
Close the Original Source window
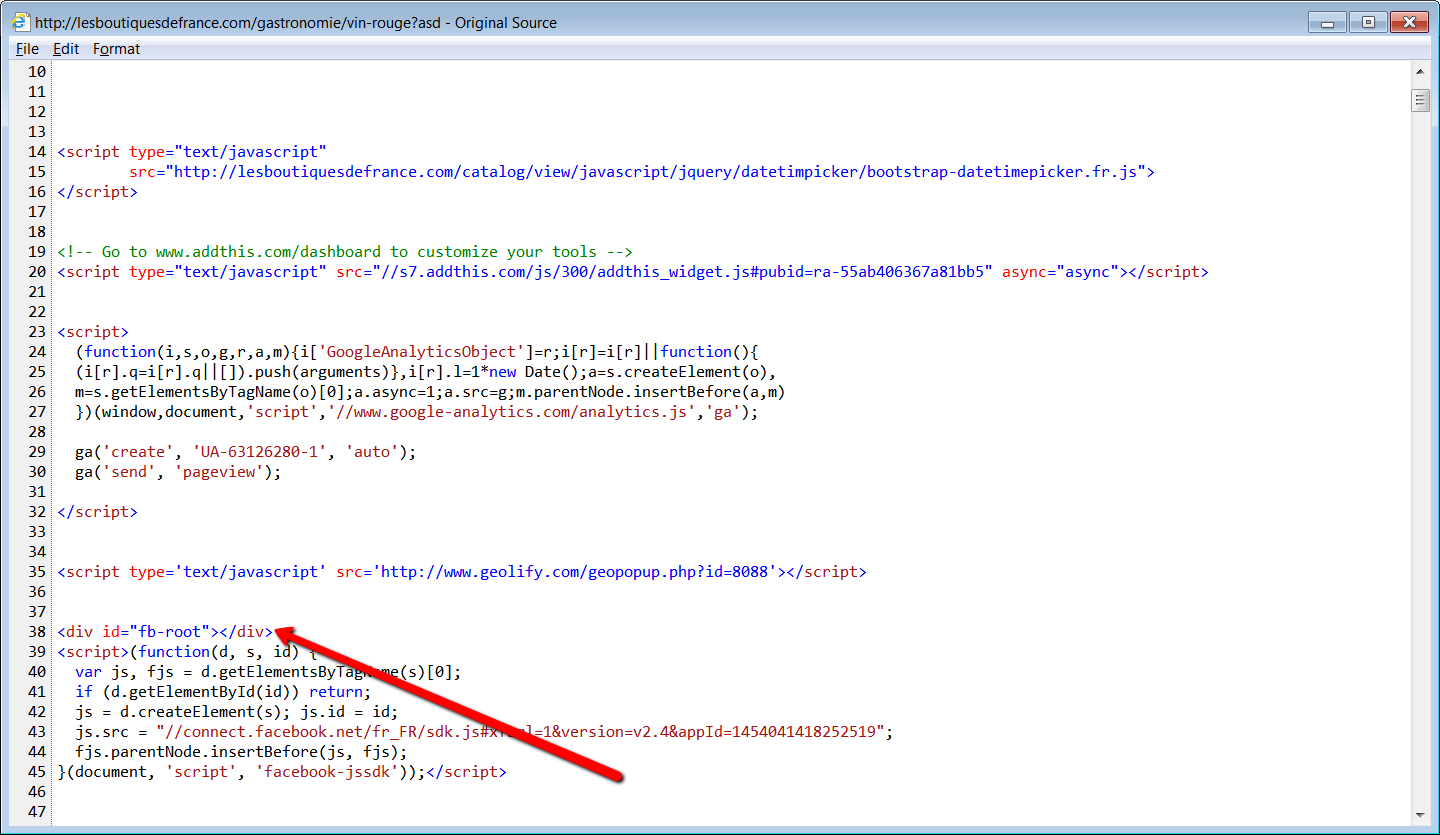point(1408,21)
